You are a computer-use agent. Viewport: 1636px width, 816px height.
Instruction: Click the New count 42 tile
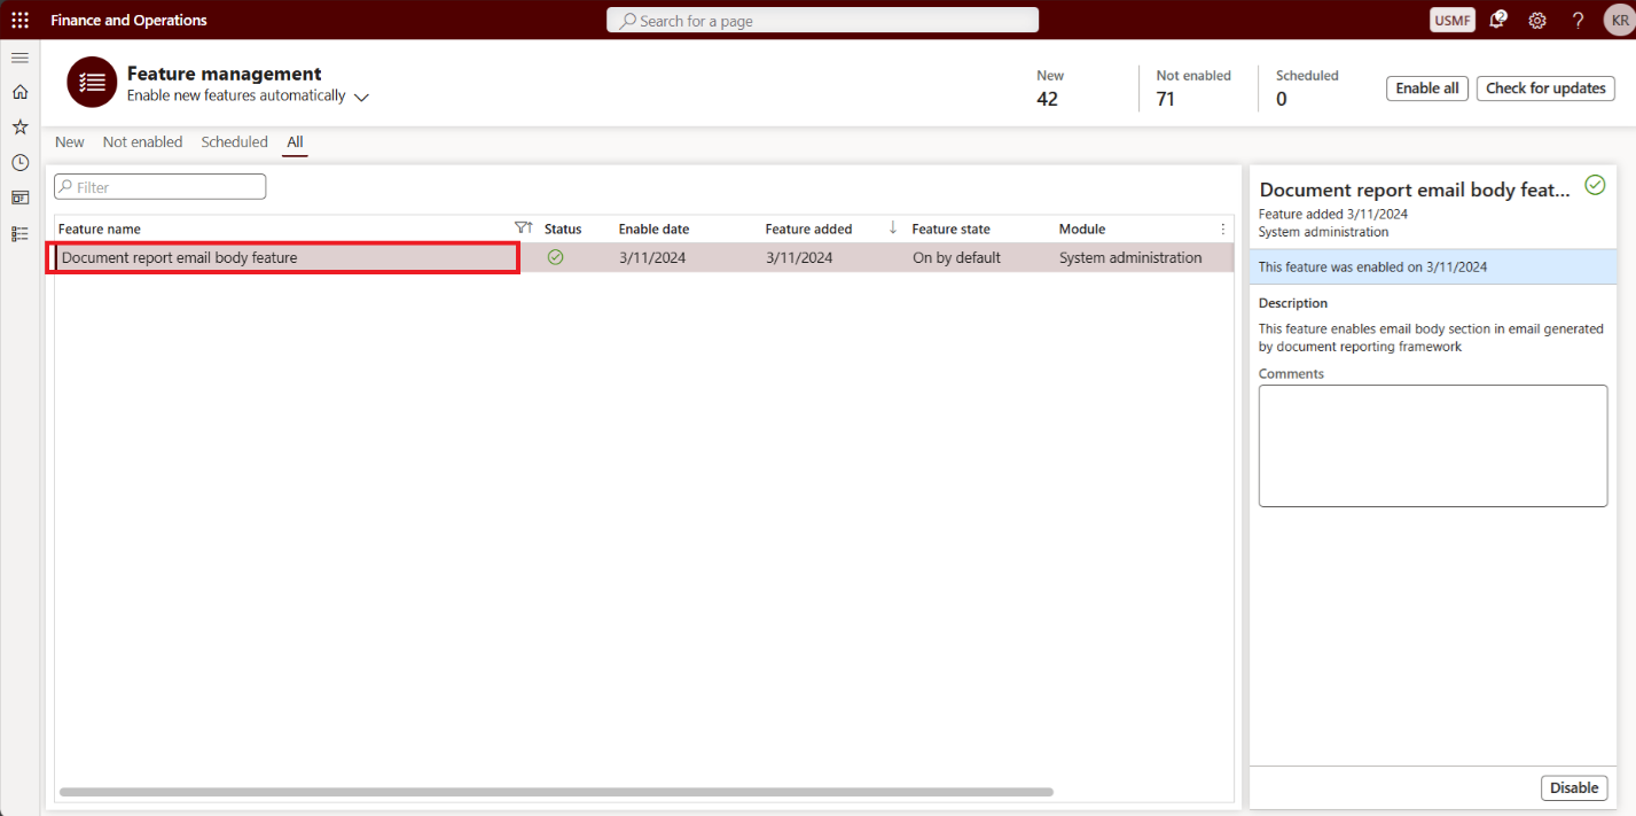1050,88
